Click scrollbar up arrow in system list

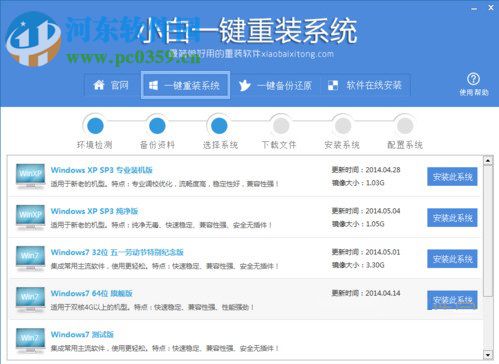(488, 161)
